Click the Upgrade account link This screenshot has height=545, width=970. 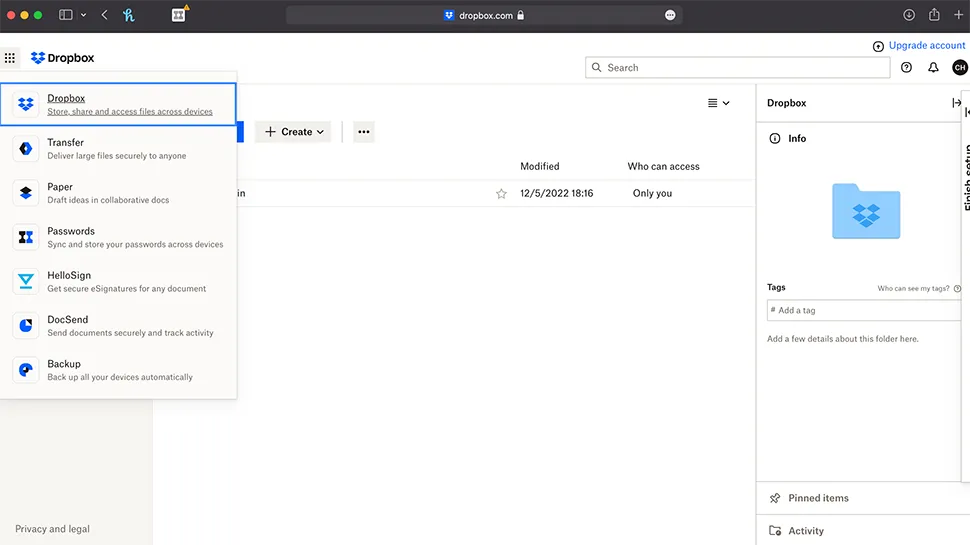coord(919,46)
